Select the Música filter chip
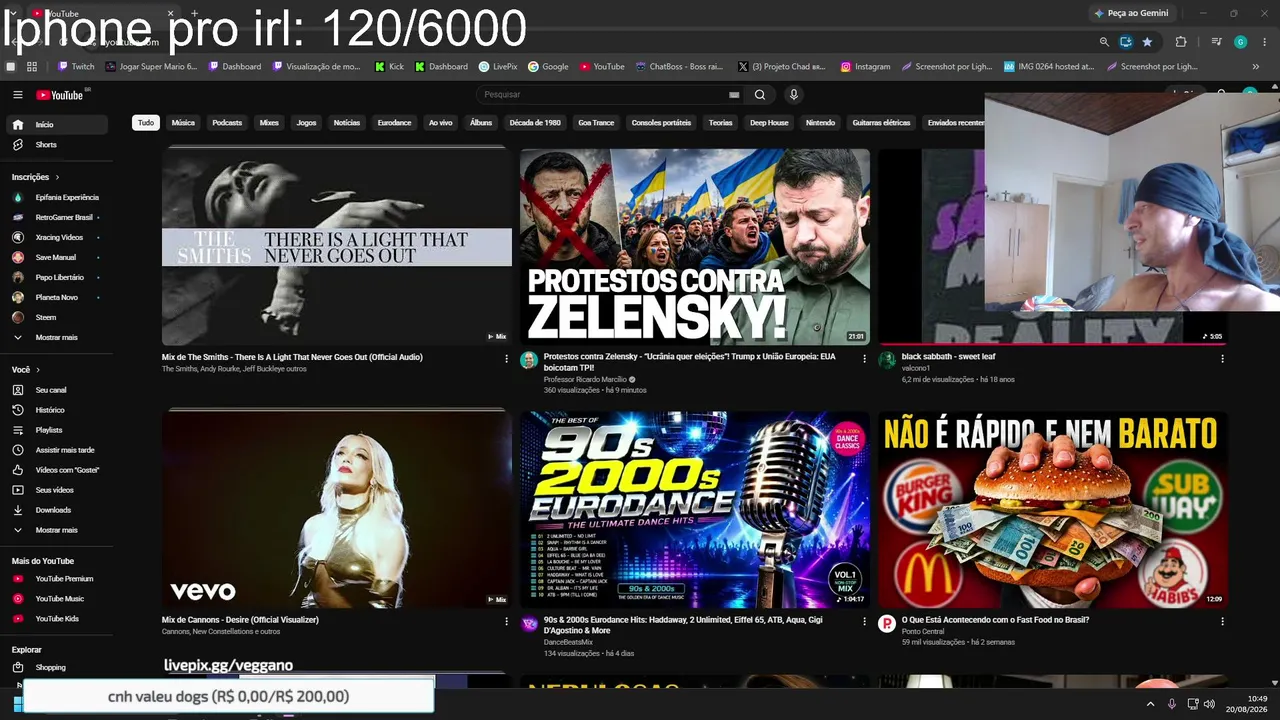1280x720 pixels. 183,123
